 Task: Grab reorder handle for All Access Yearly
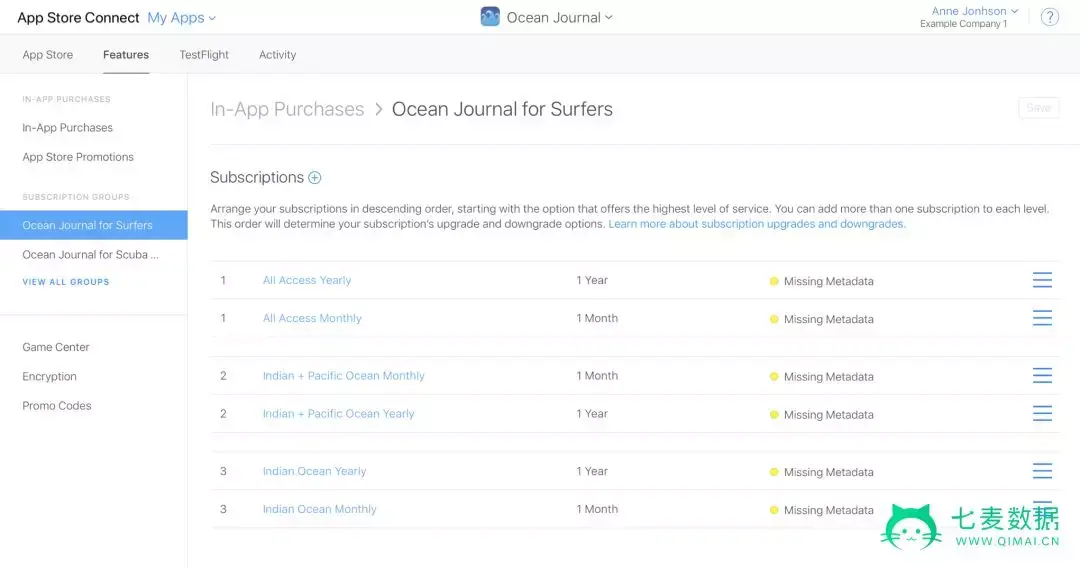point(1042,280)
